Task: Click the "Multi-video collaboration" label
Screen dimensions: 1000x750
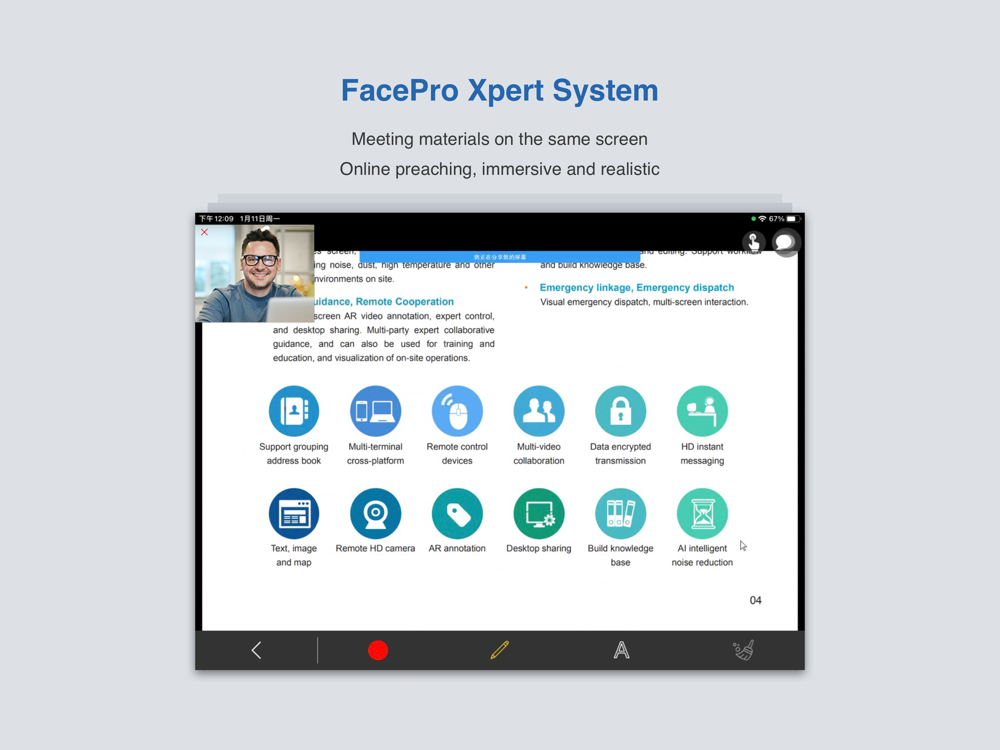Action: pos(539,453)
